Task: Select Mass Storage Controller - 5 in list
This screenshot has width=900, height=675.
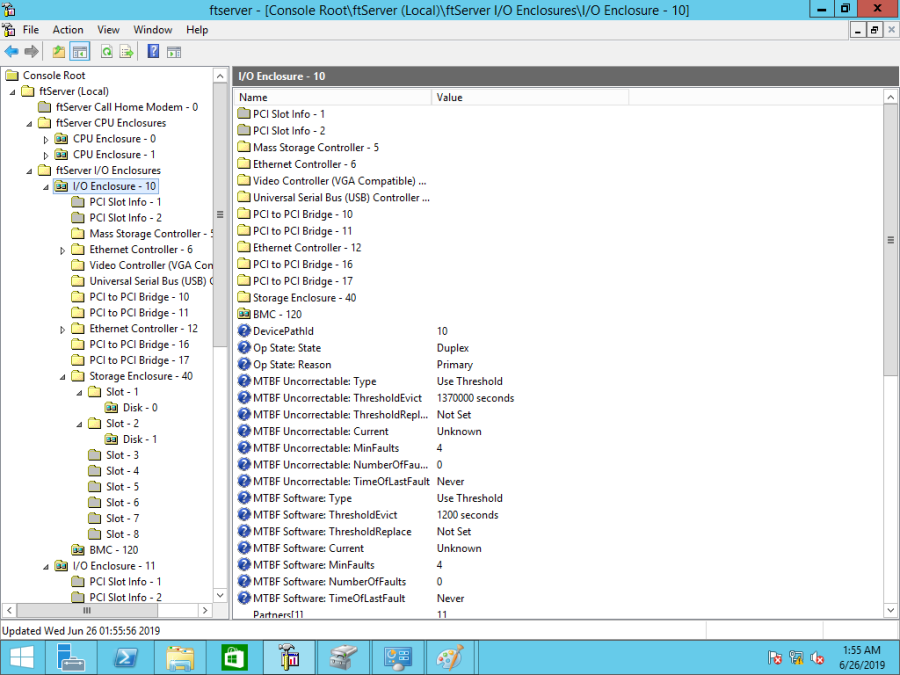Action: pyautogui.click(x=316, y=148)
